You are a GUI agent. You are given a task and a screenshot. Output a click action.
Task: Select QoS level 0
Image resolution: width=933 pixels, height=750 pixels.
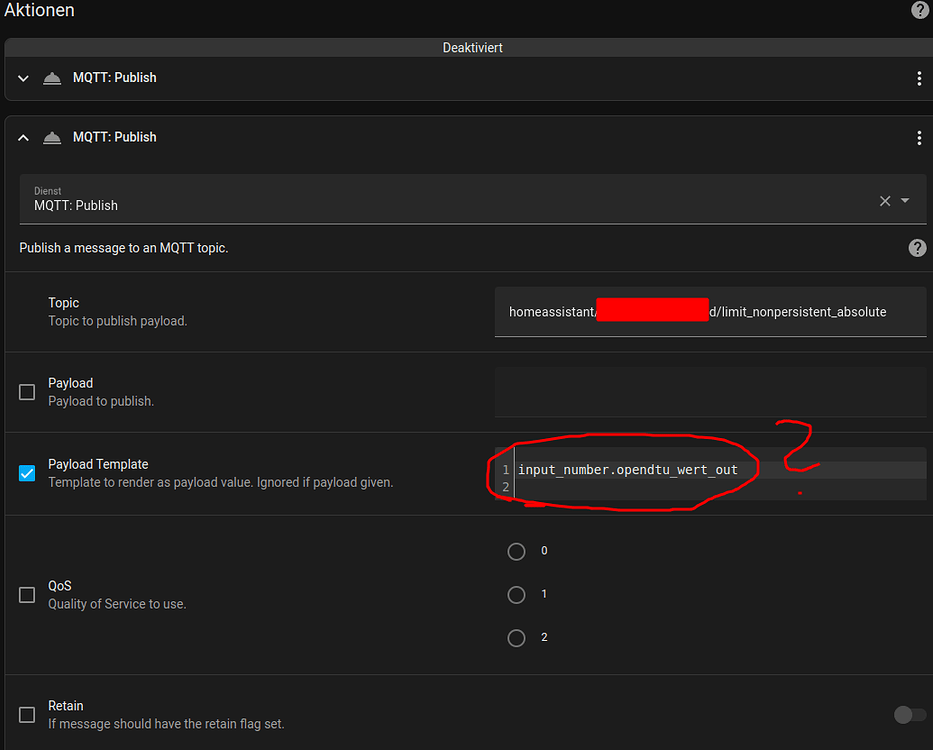pos(516,551)
